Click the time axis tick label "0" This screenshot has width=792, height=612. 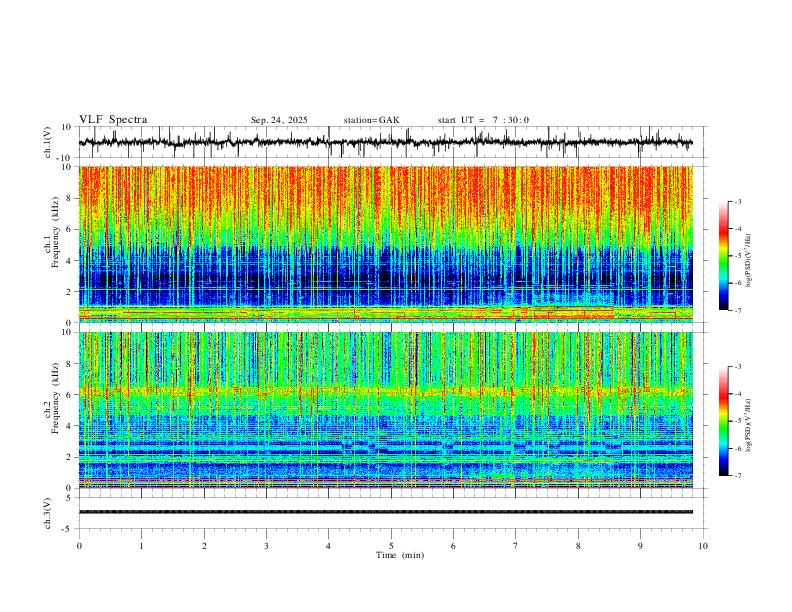pos(79,546)
